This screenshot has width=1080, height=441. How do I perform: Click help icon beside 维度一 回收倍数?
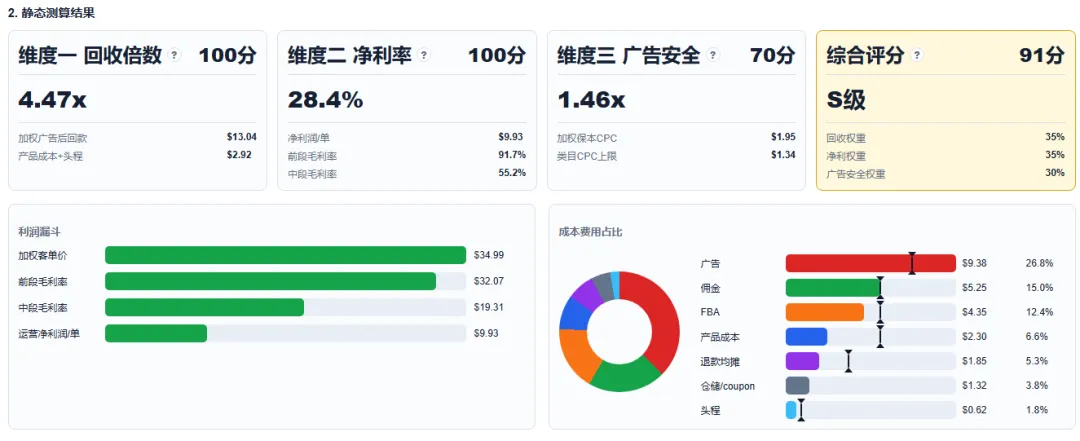pyautogui.click(x=175, y=56)
